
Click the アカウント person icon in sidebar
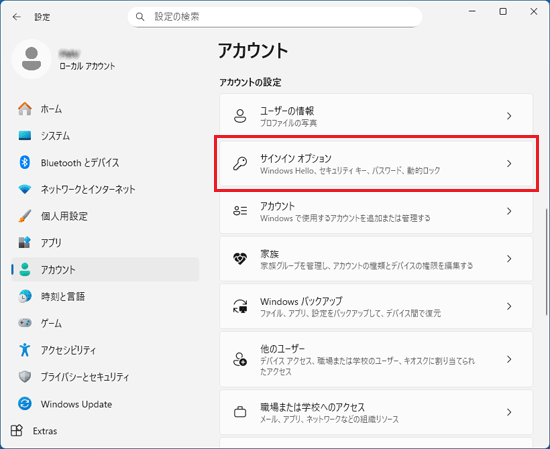[25, 269]
